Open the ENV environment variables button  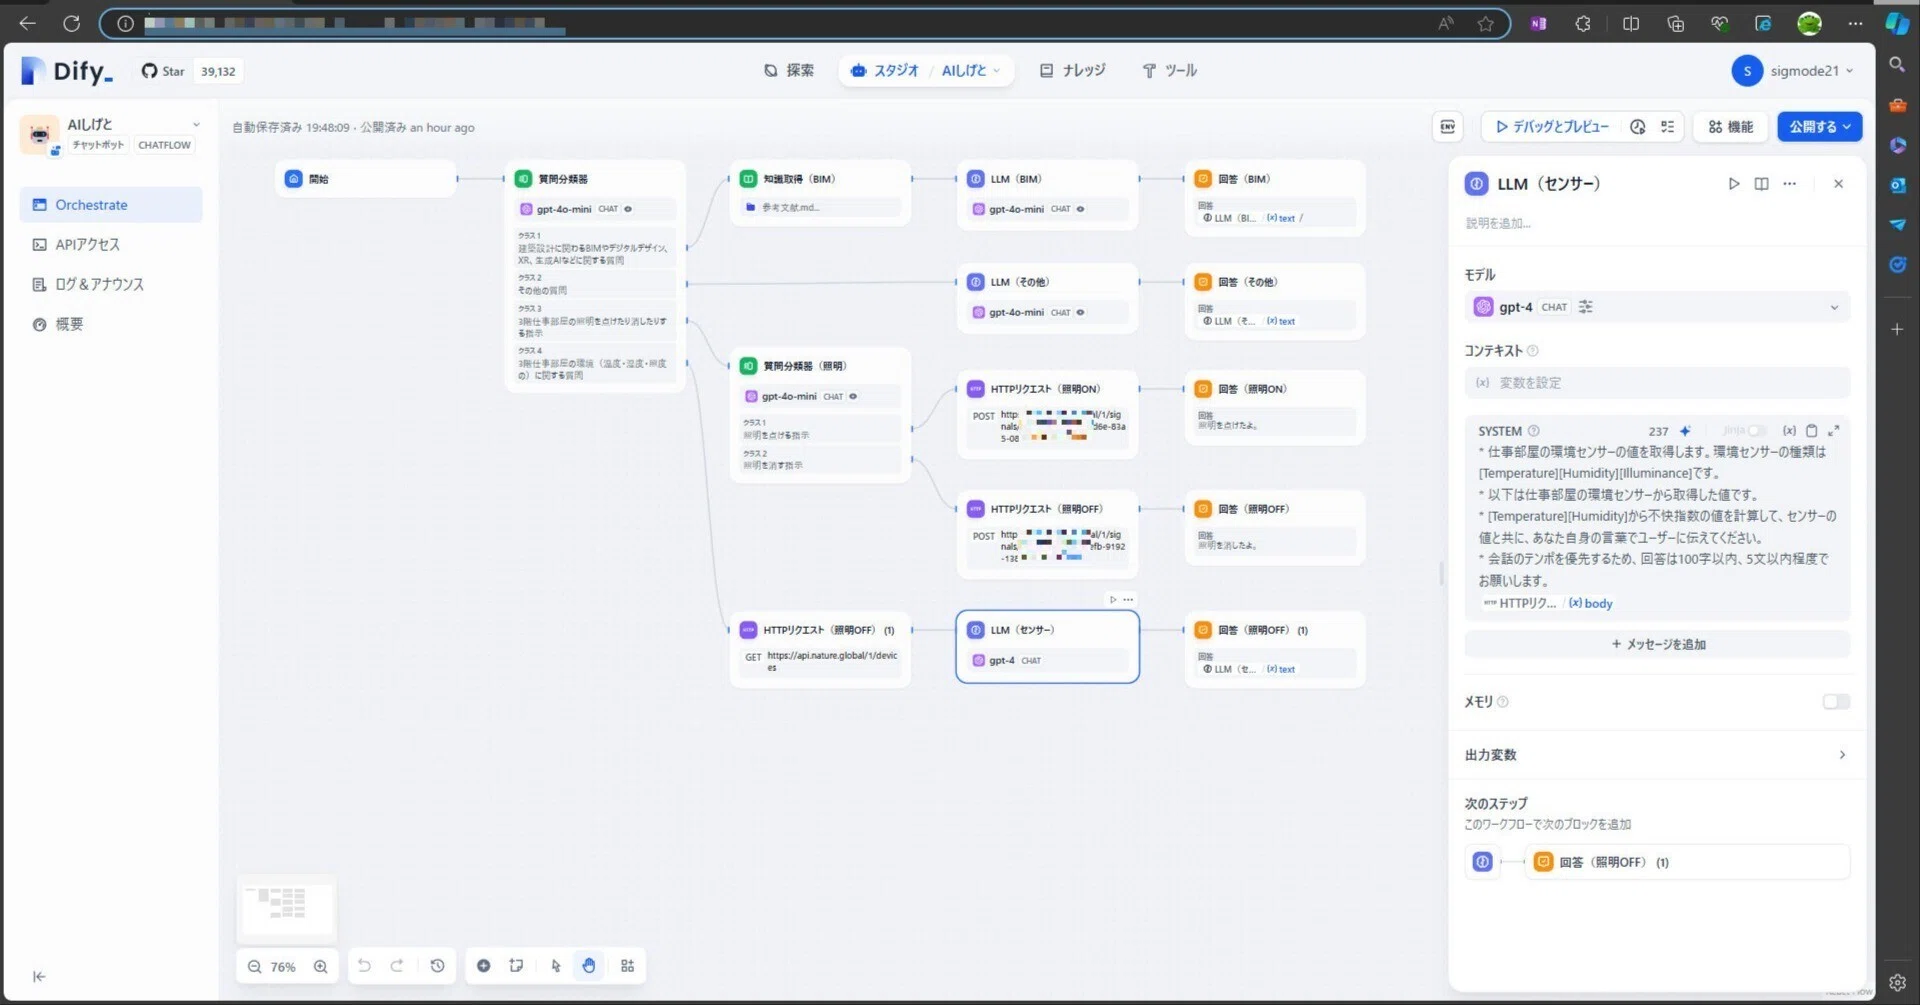[x=1447, y=126]
